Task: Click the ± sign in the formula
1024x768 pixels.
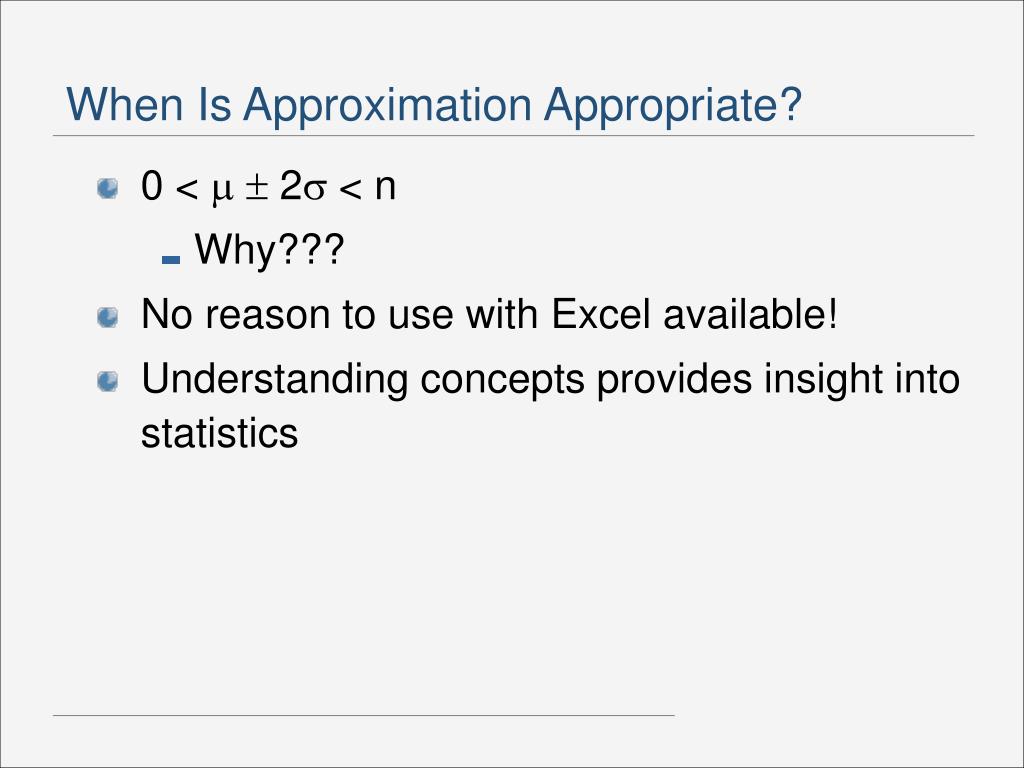Action: (x=257, y=188)
